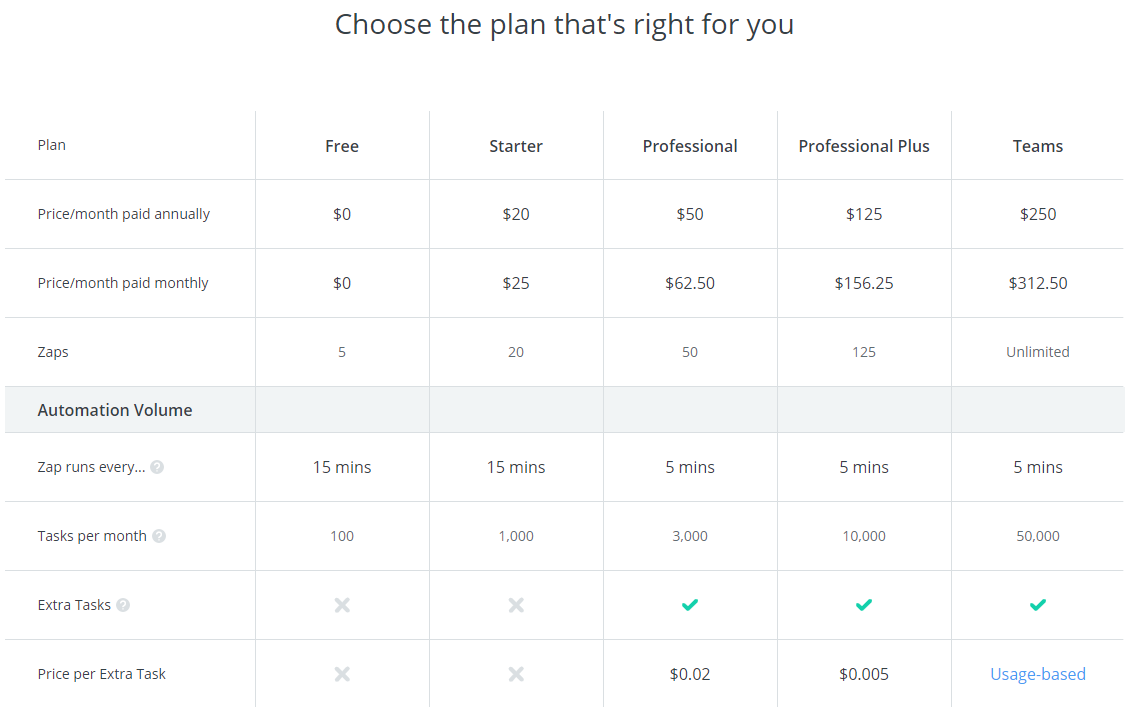Select the Professional Plus plan header

tap(864, 146)
